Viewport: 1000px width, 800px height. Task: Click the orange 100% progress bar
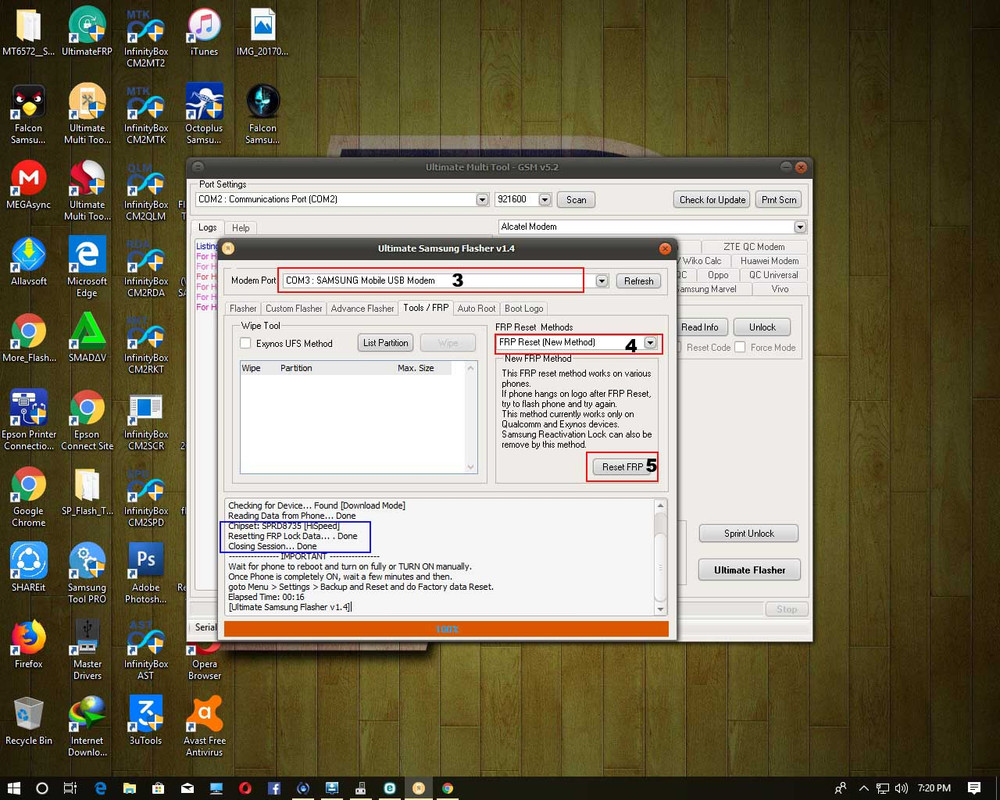coord(446,629)
